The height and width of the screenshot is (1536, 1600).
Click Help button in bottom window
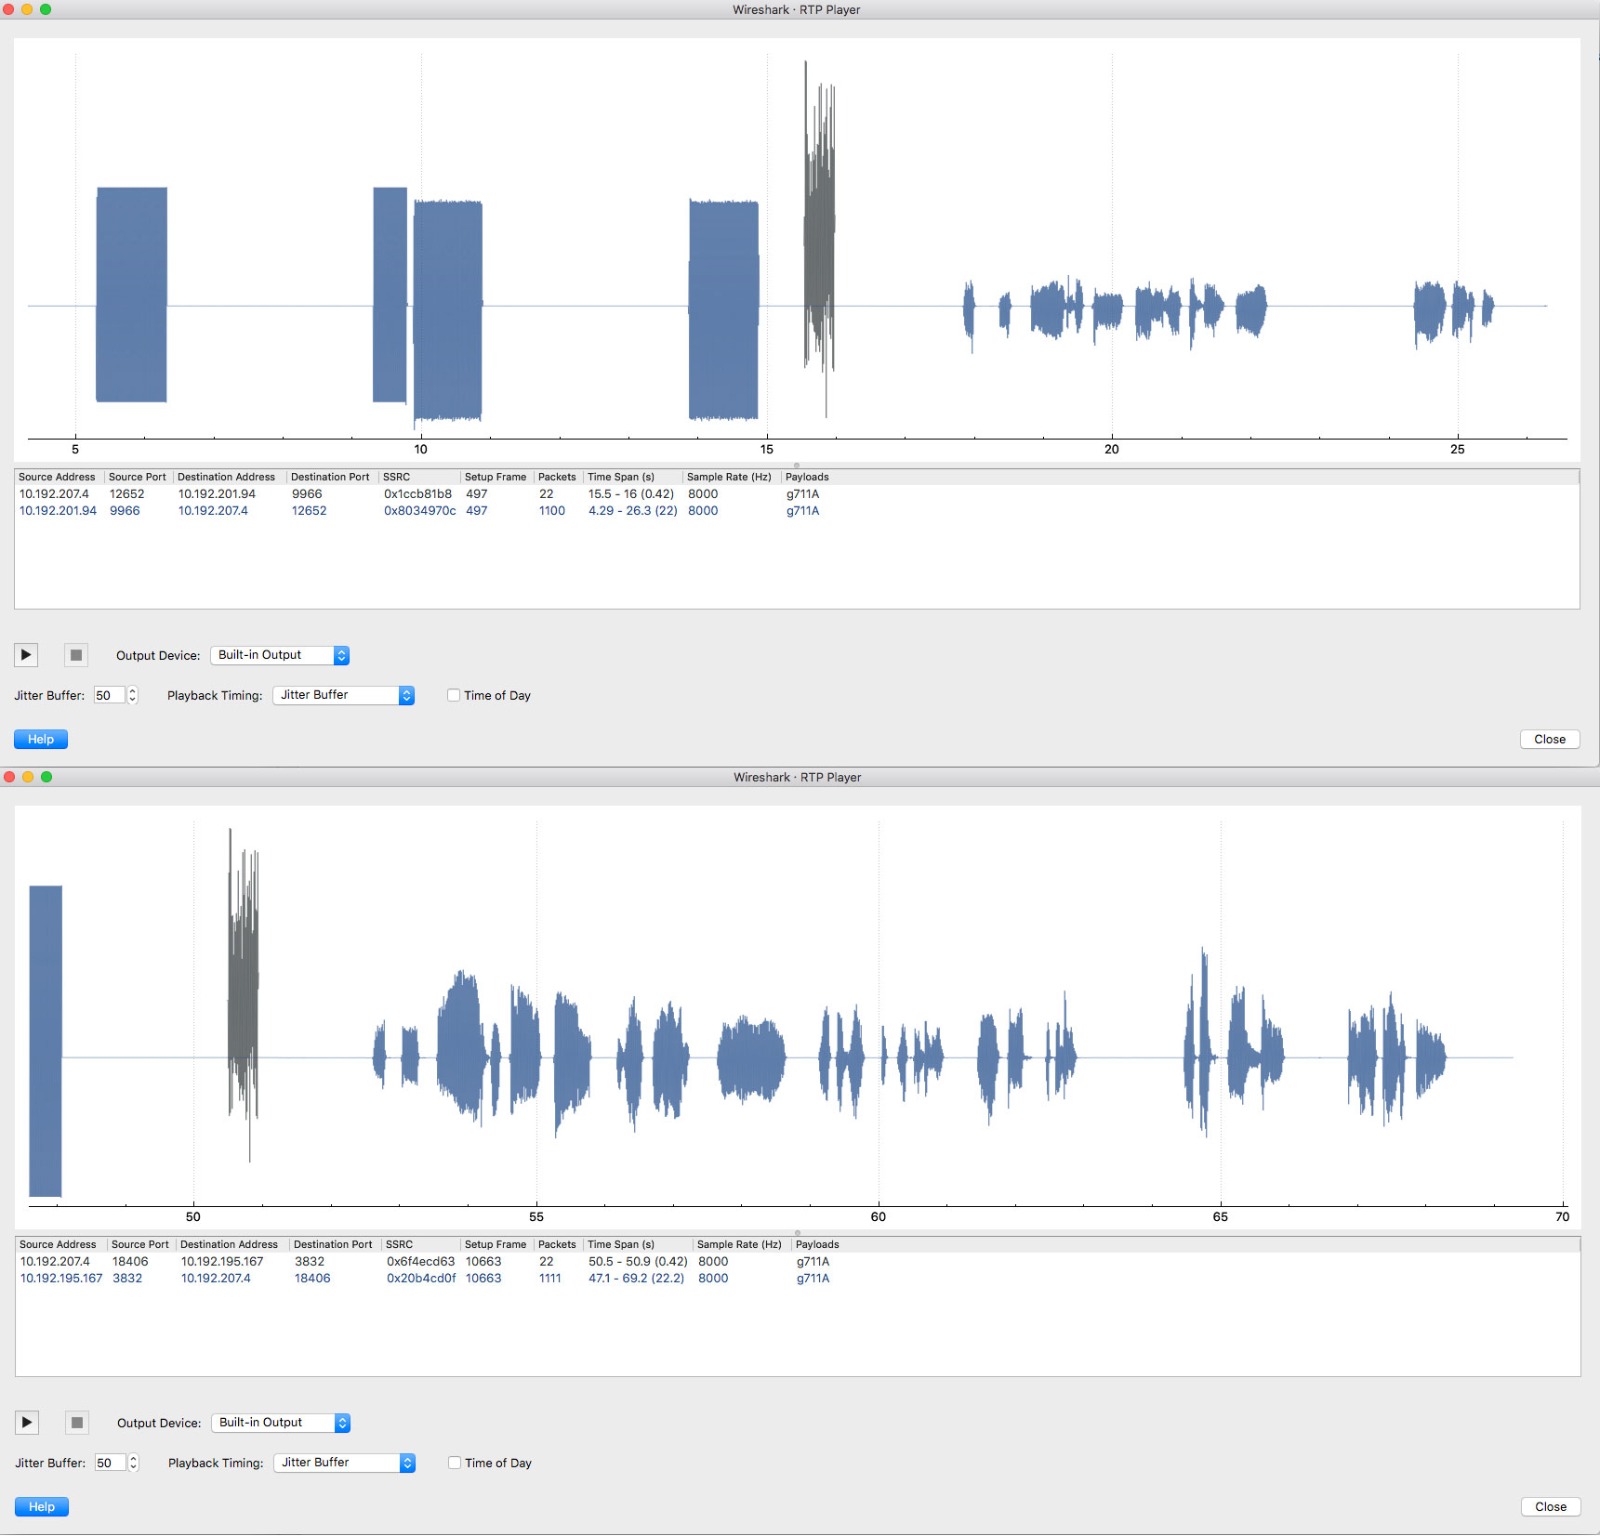click(x=42, y=1506)
